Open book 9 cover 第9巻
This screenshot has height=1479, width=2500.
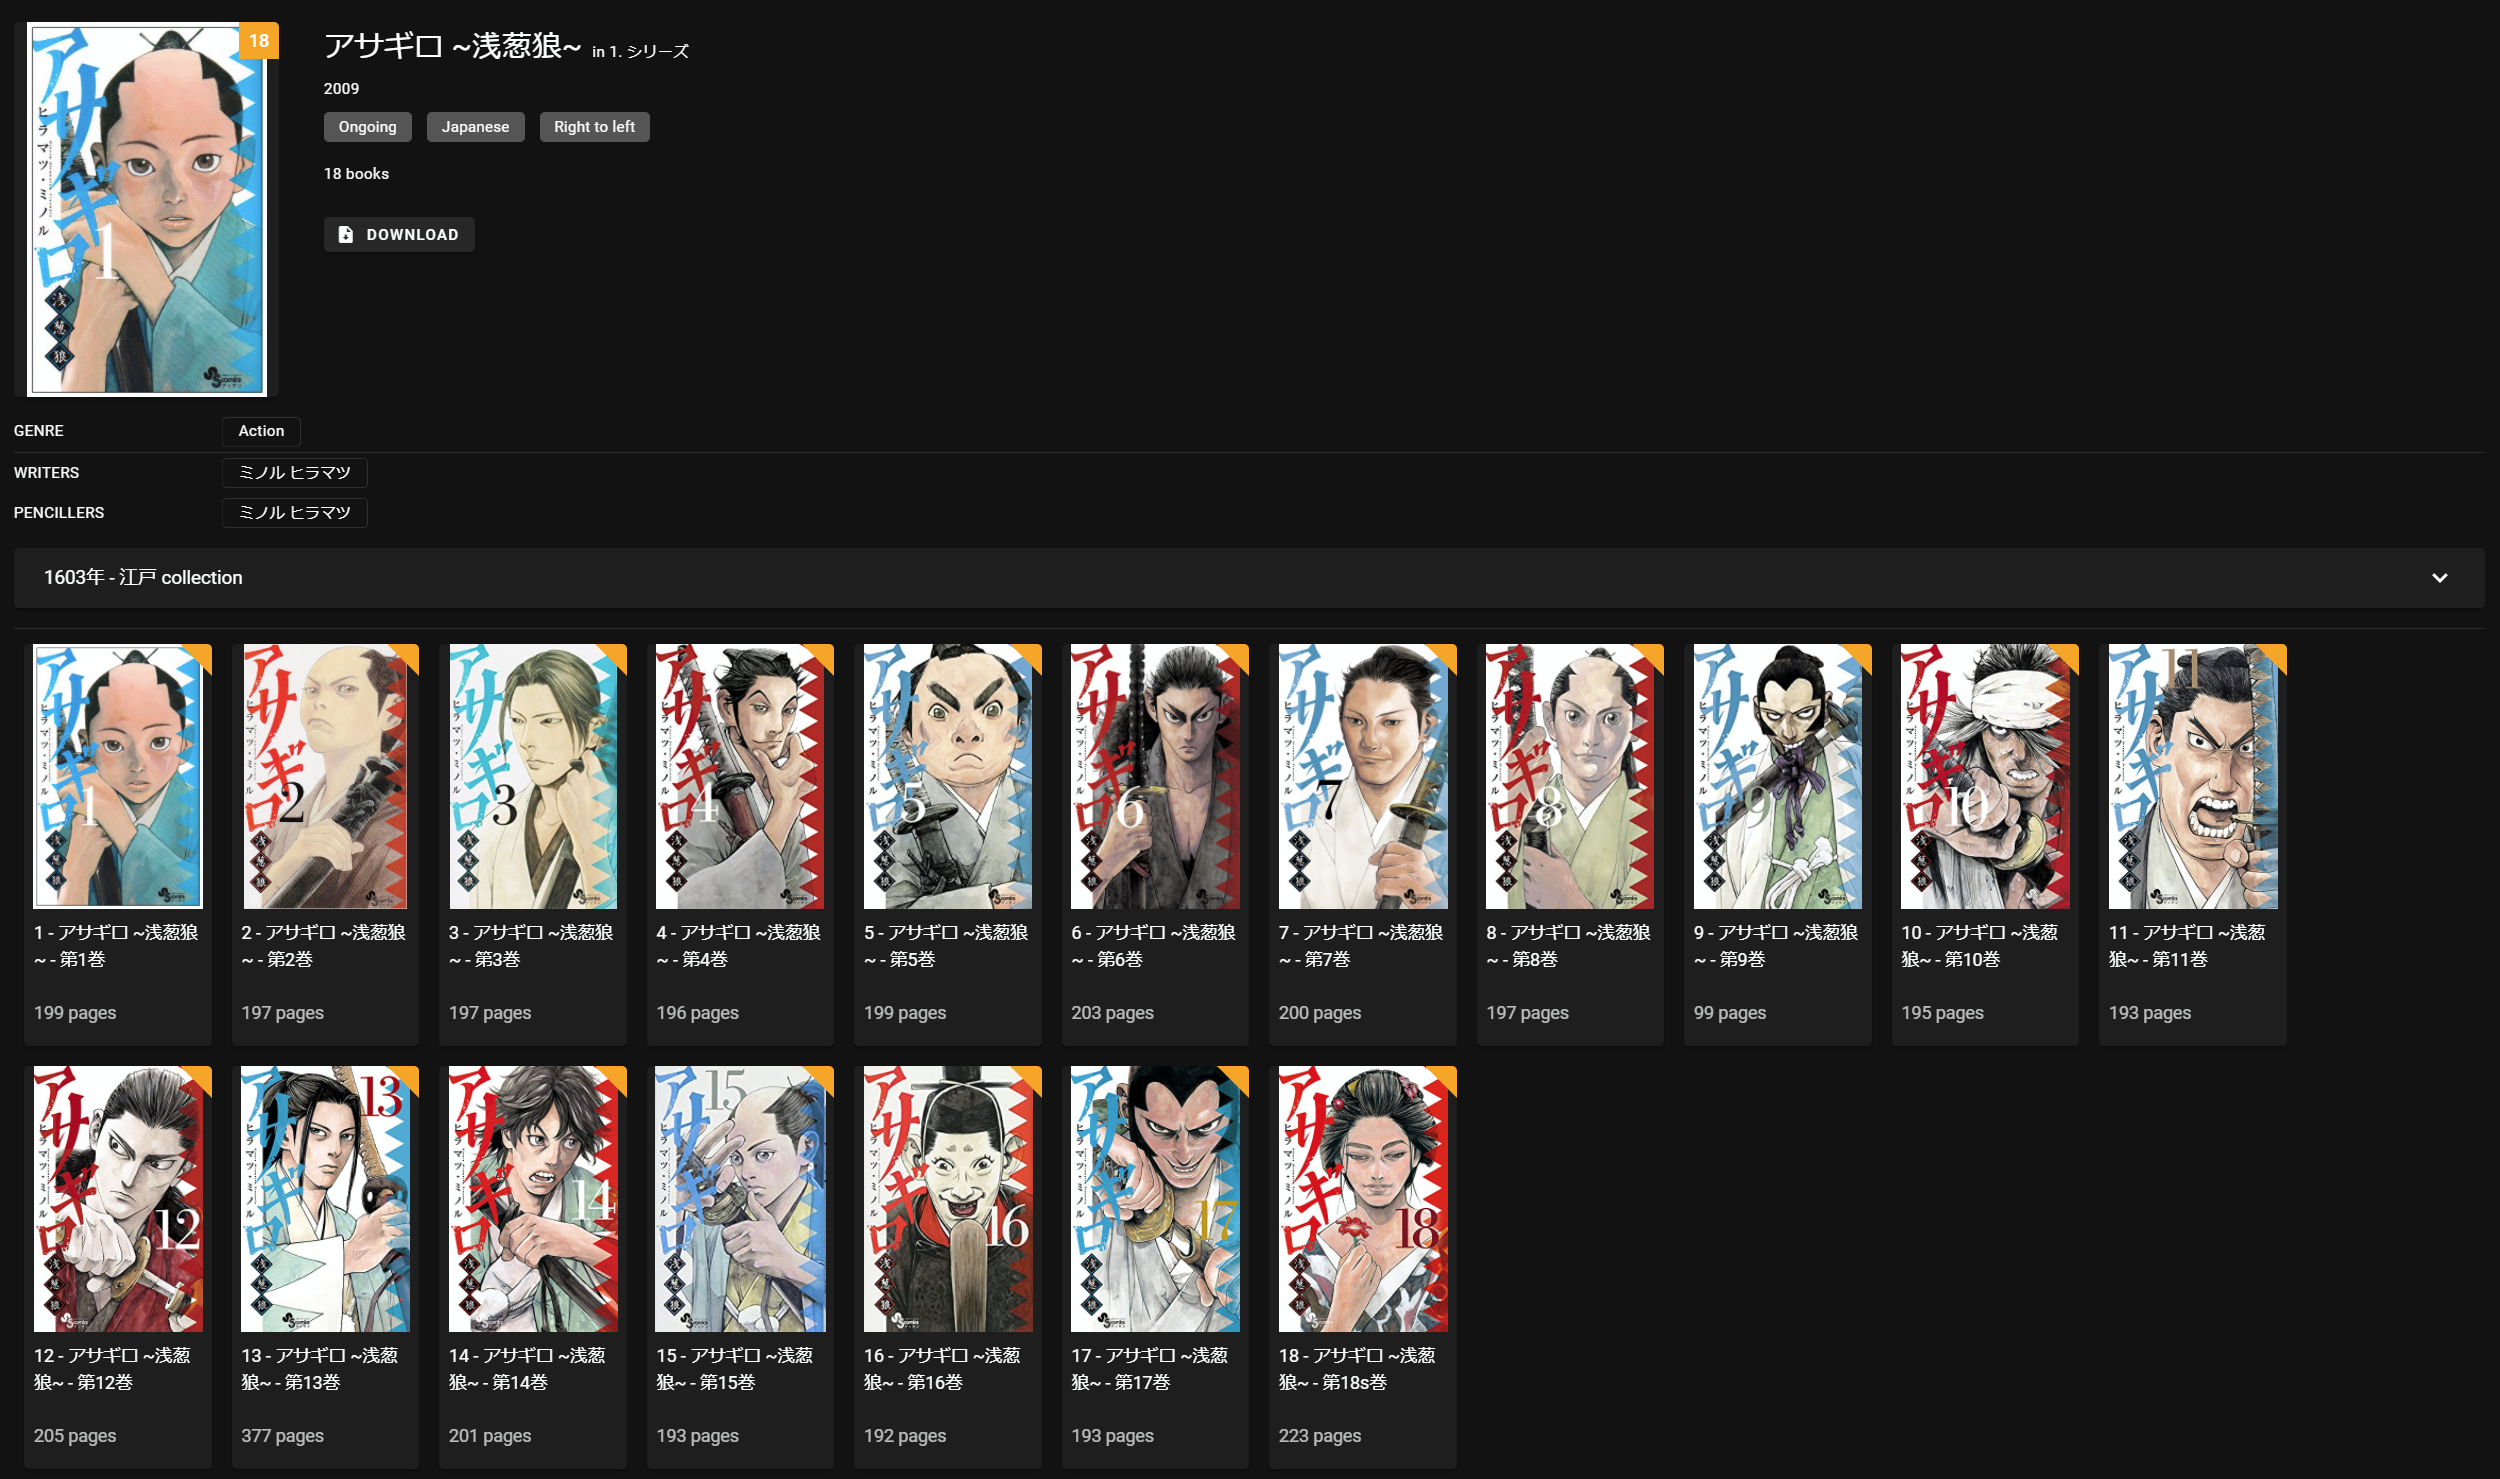pos(1777,776)
